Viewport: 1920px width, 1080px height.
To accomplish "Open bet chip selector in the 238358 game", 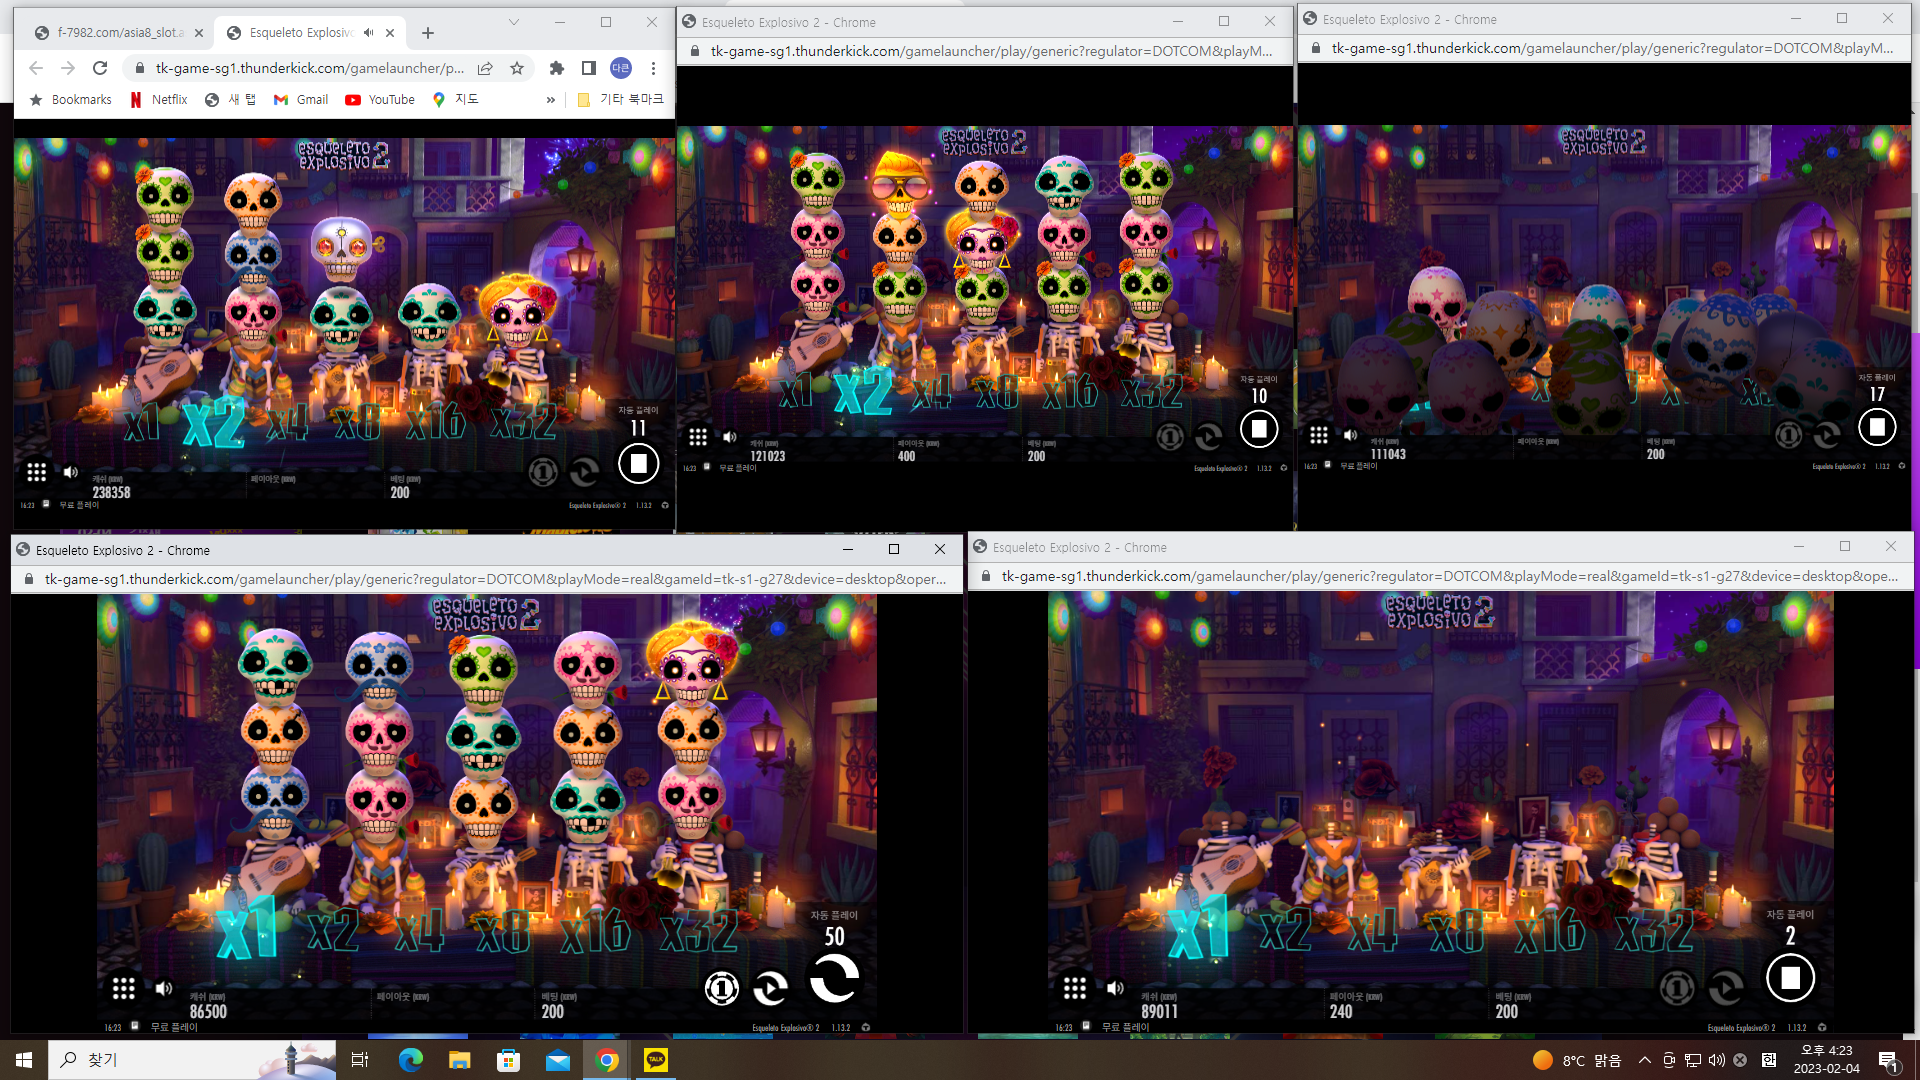I will point(543,471).
